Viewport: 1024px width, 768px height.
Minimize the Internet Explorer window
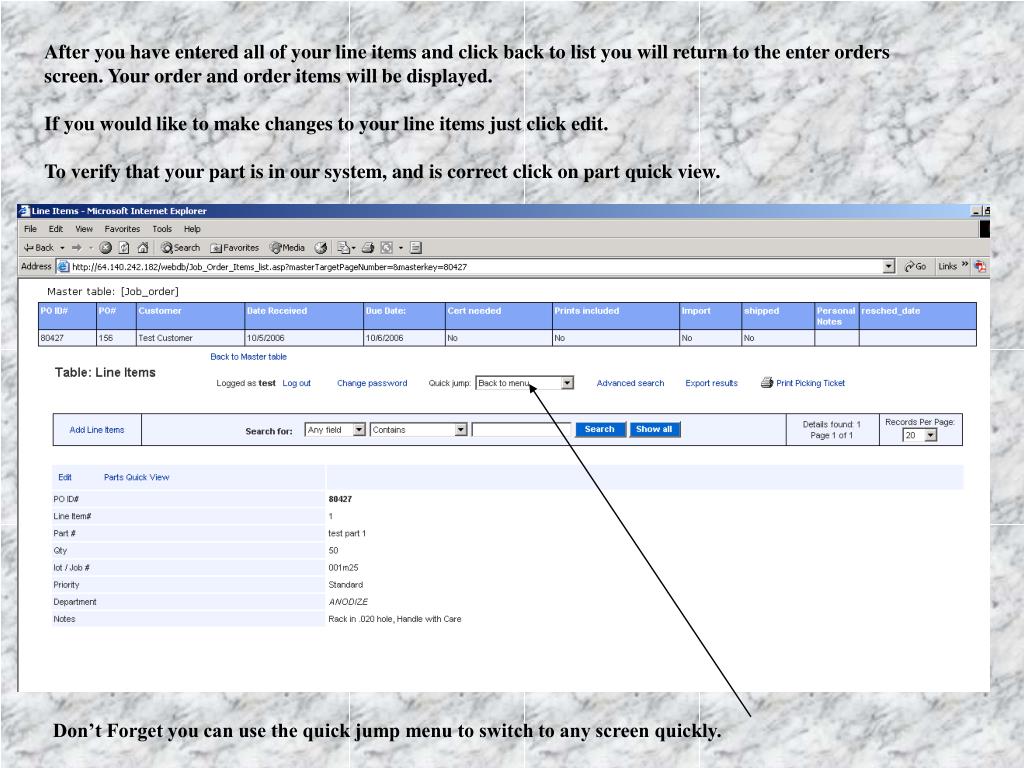[x=976, y=211]
